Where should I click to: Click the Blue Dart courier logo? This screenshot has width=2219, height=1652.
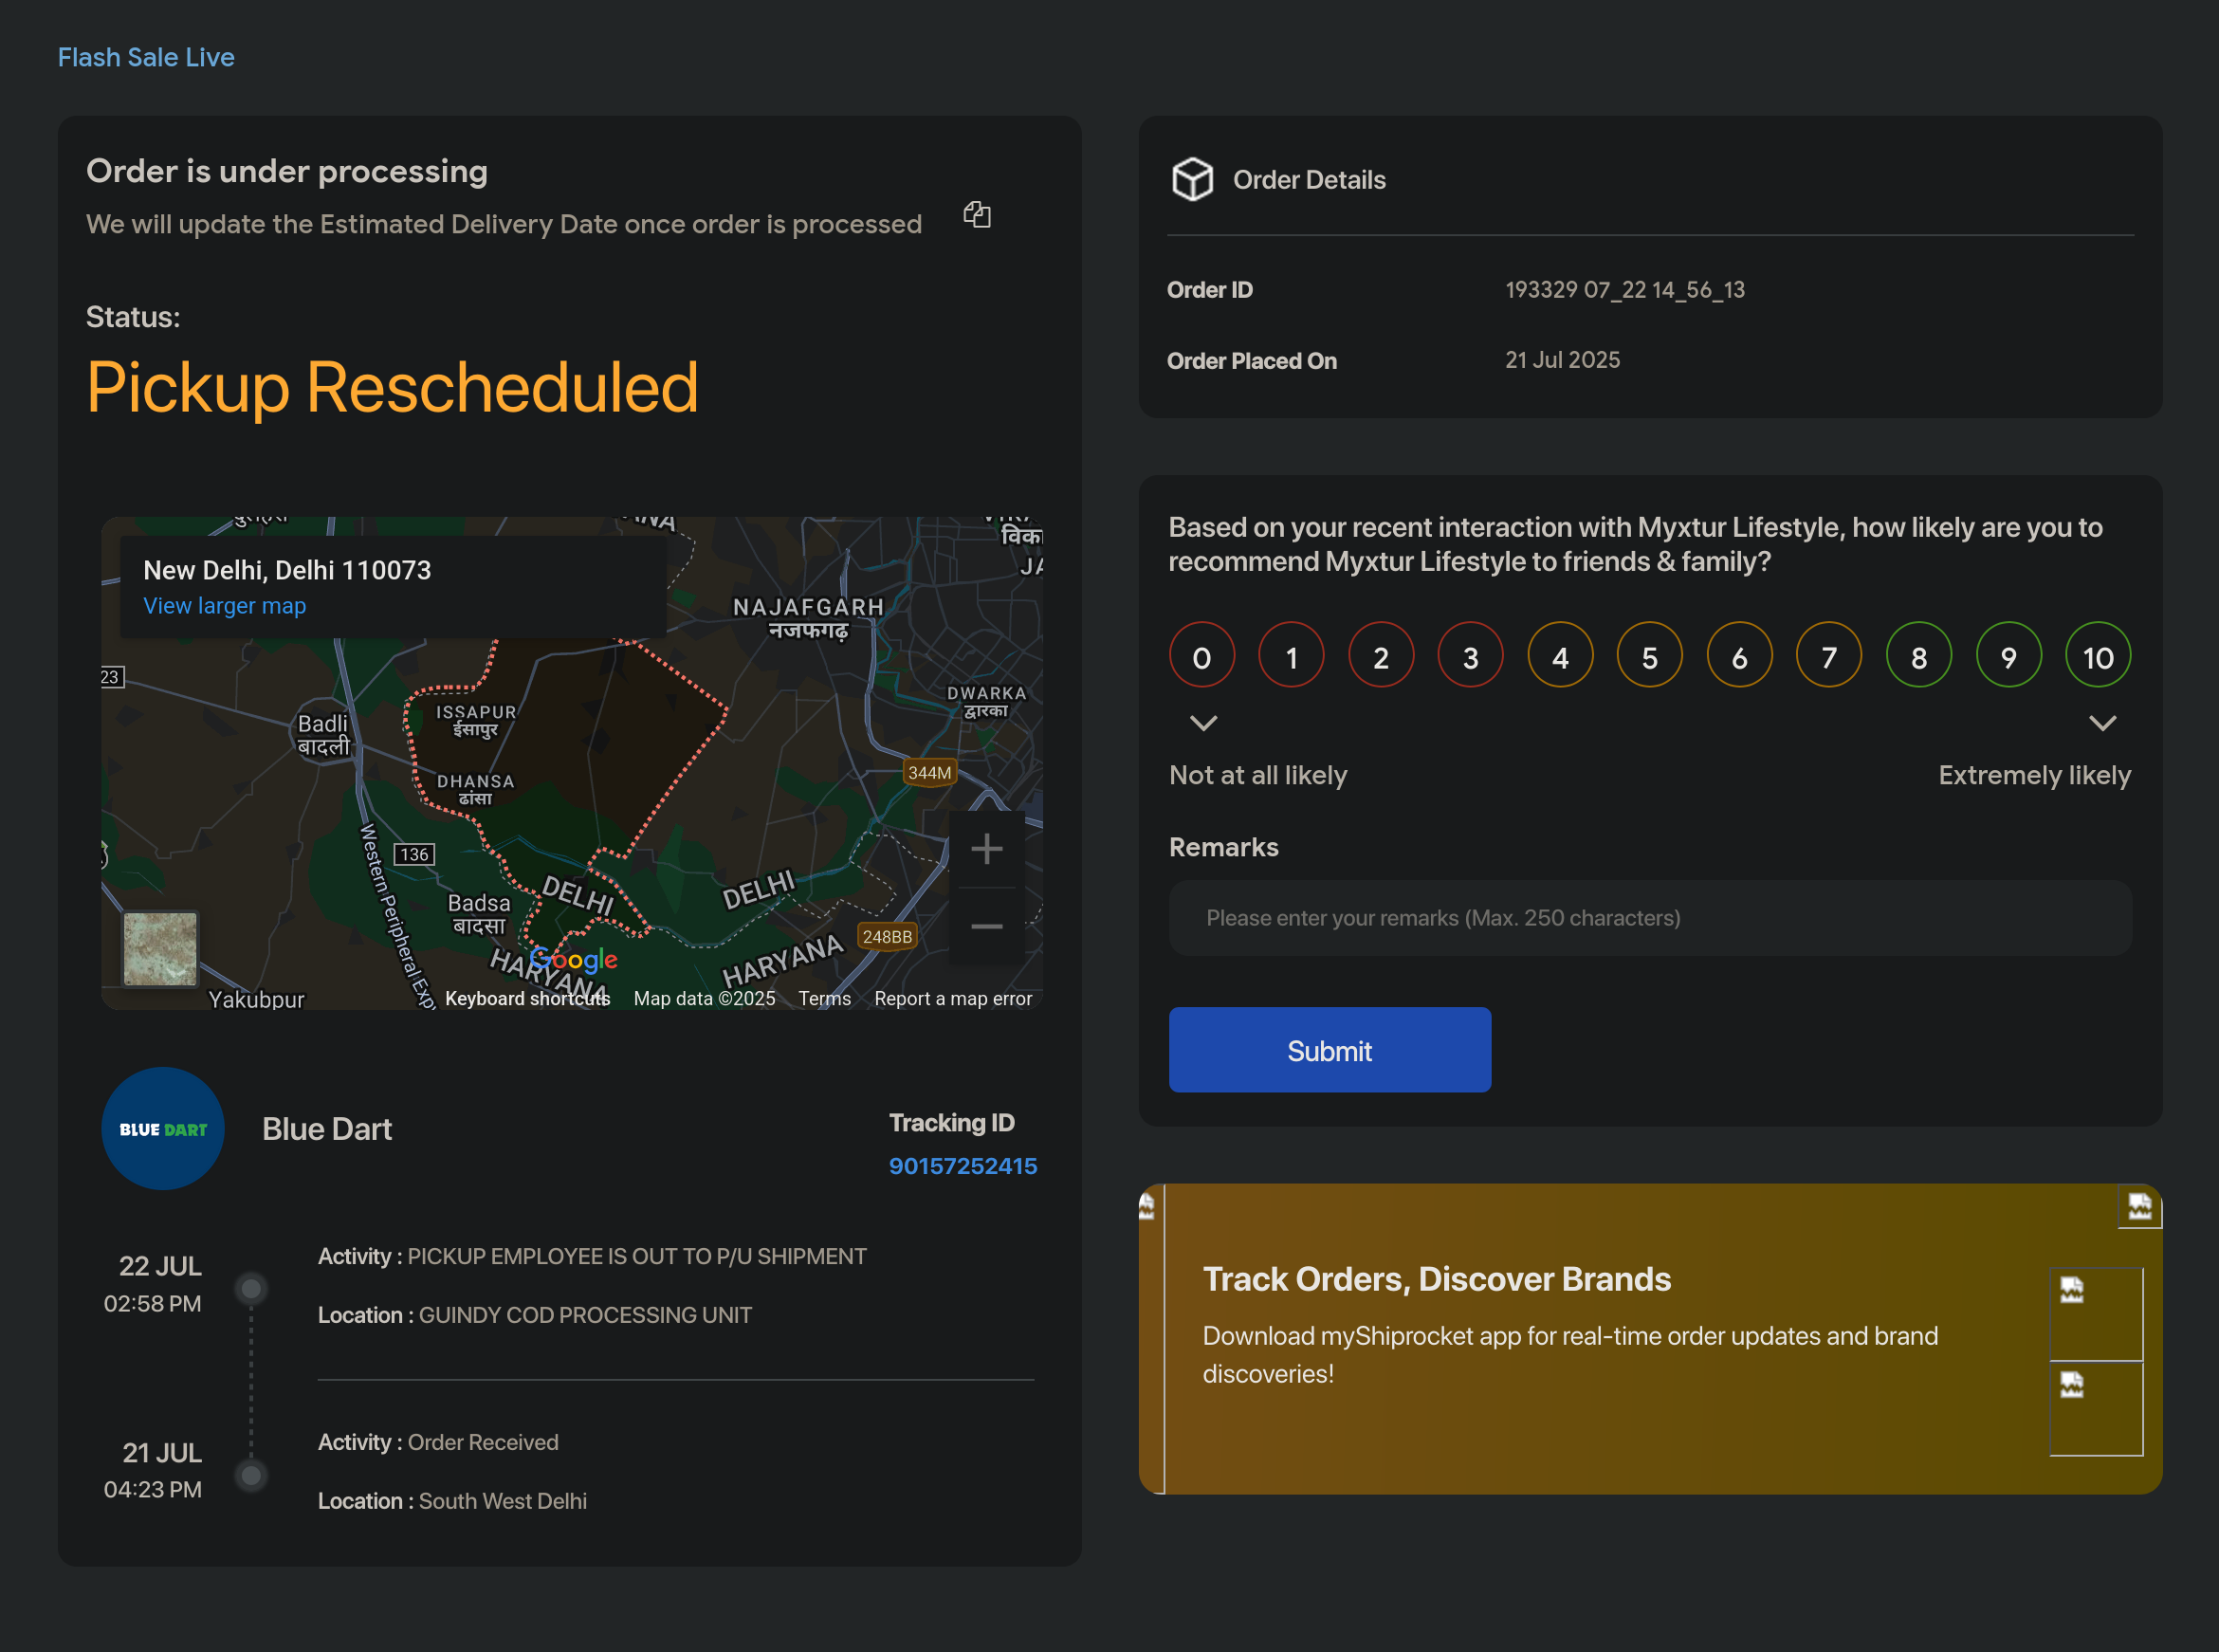click(x=163, y=1129)
